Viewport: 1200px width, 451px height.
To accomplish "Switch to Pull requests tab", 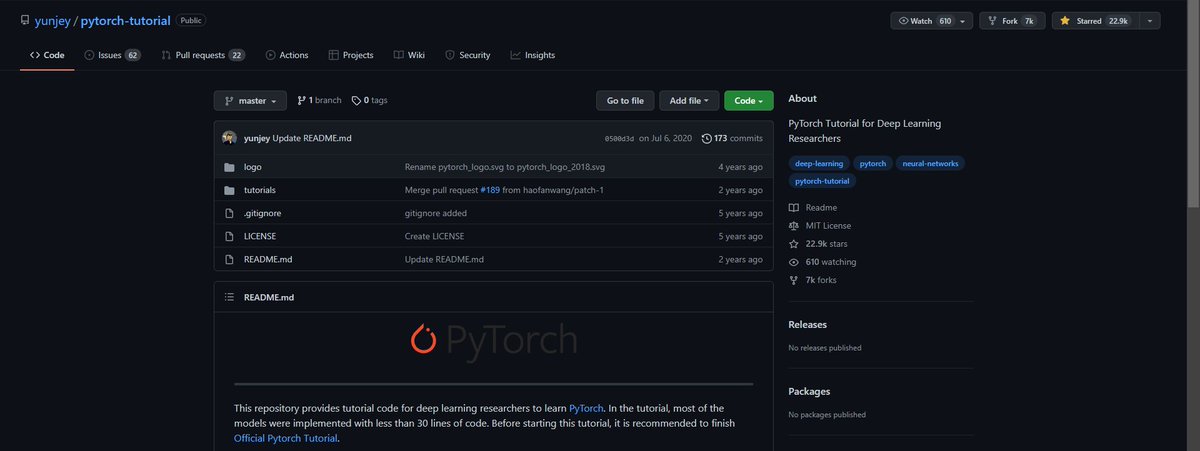I will (x=203, y=55).
